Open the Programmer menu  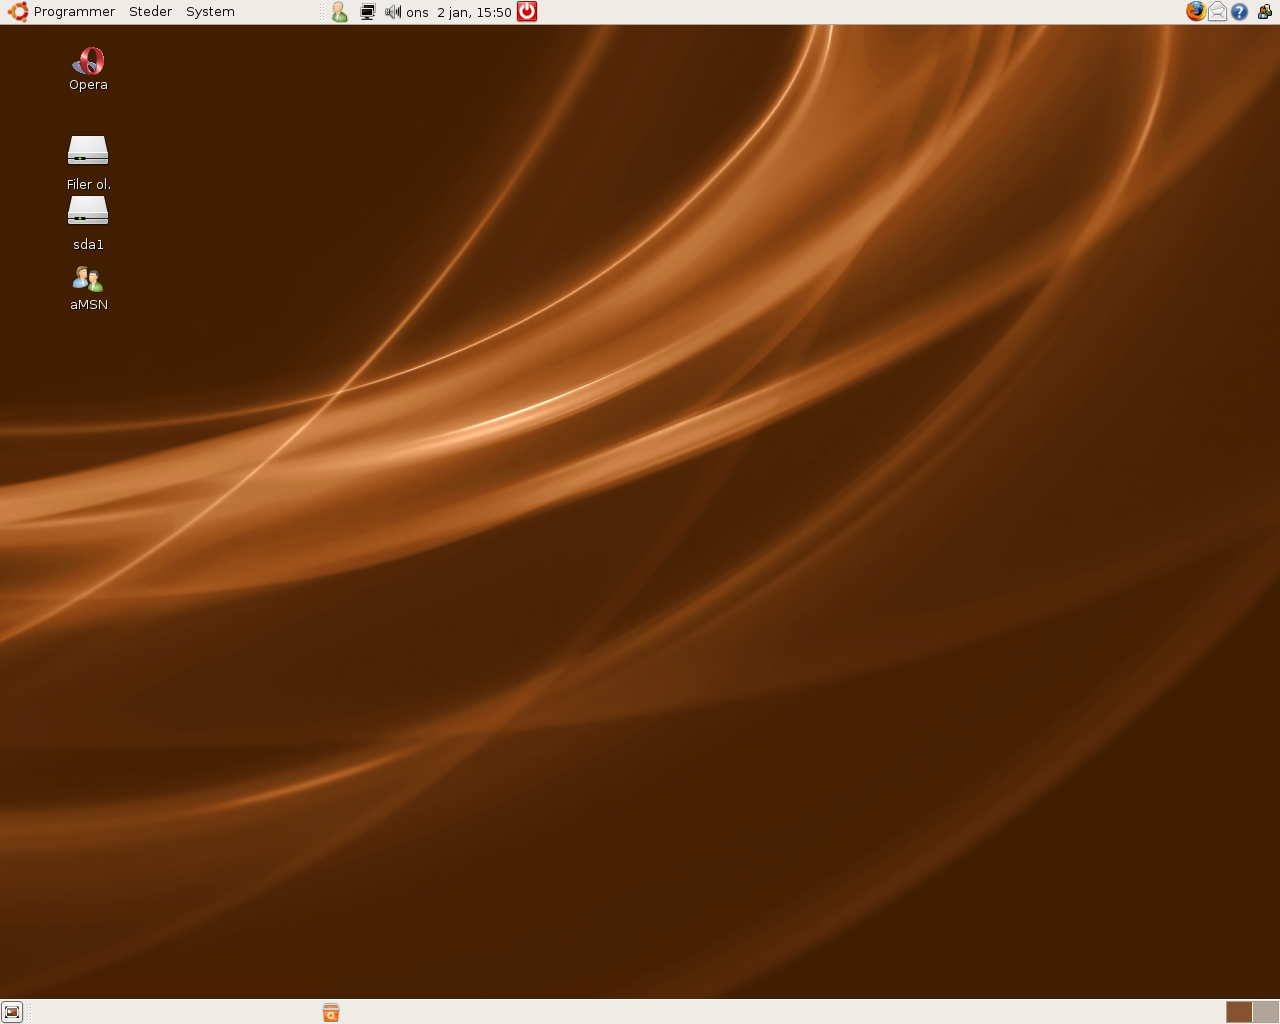(x=74, y=12)
